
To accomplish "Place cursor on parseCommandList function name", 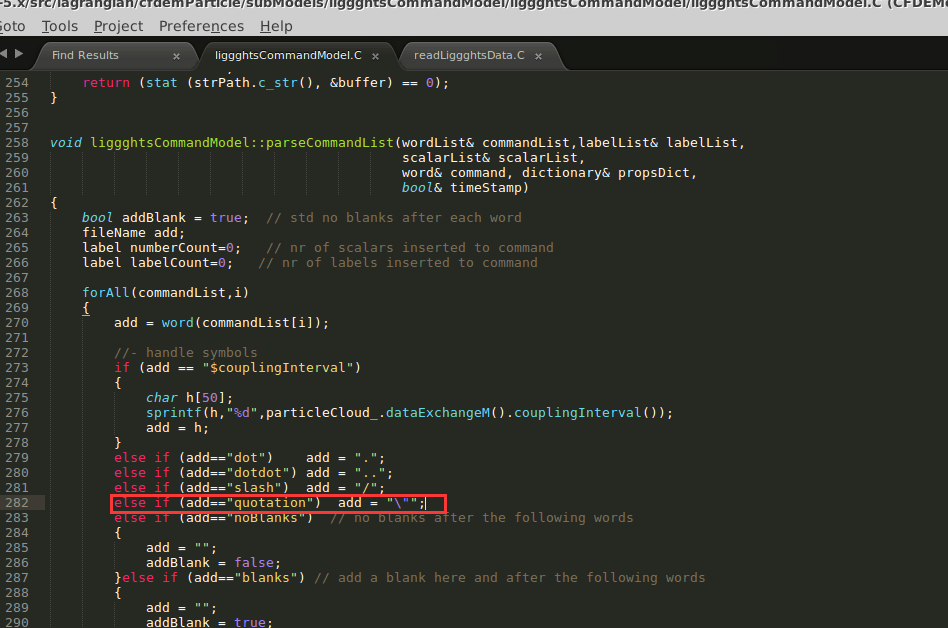I will click(330, 143).
